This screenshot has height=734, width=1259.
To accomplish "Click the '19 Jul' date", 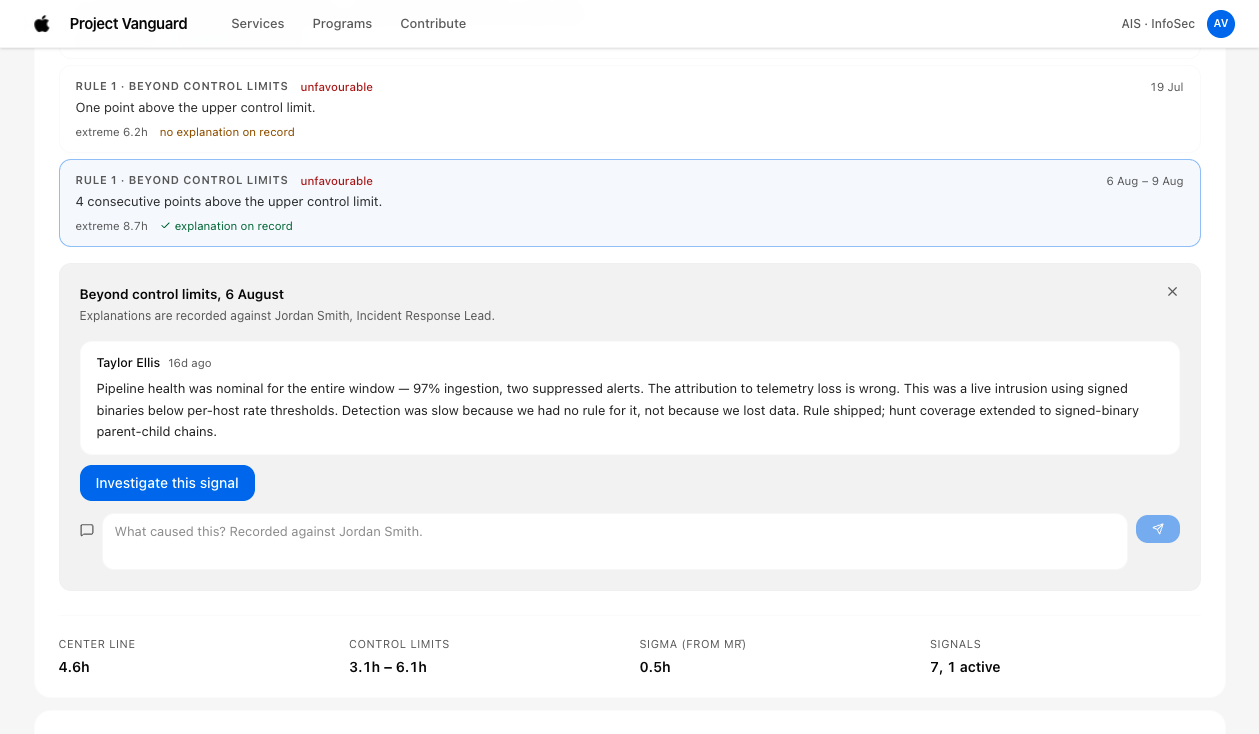I will 1167,87.
